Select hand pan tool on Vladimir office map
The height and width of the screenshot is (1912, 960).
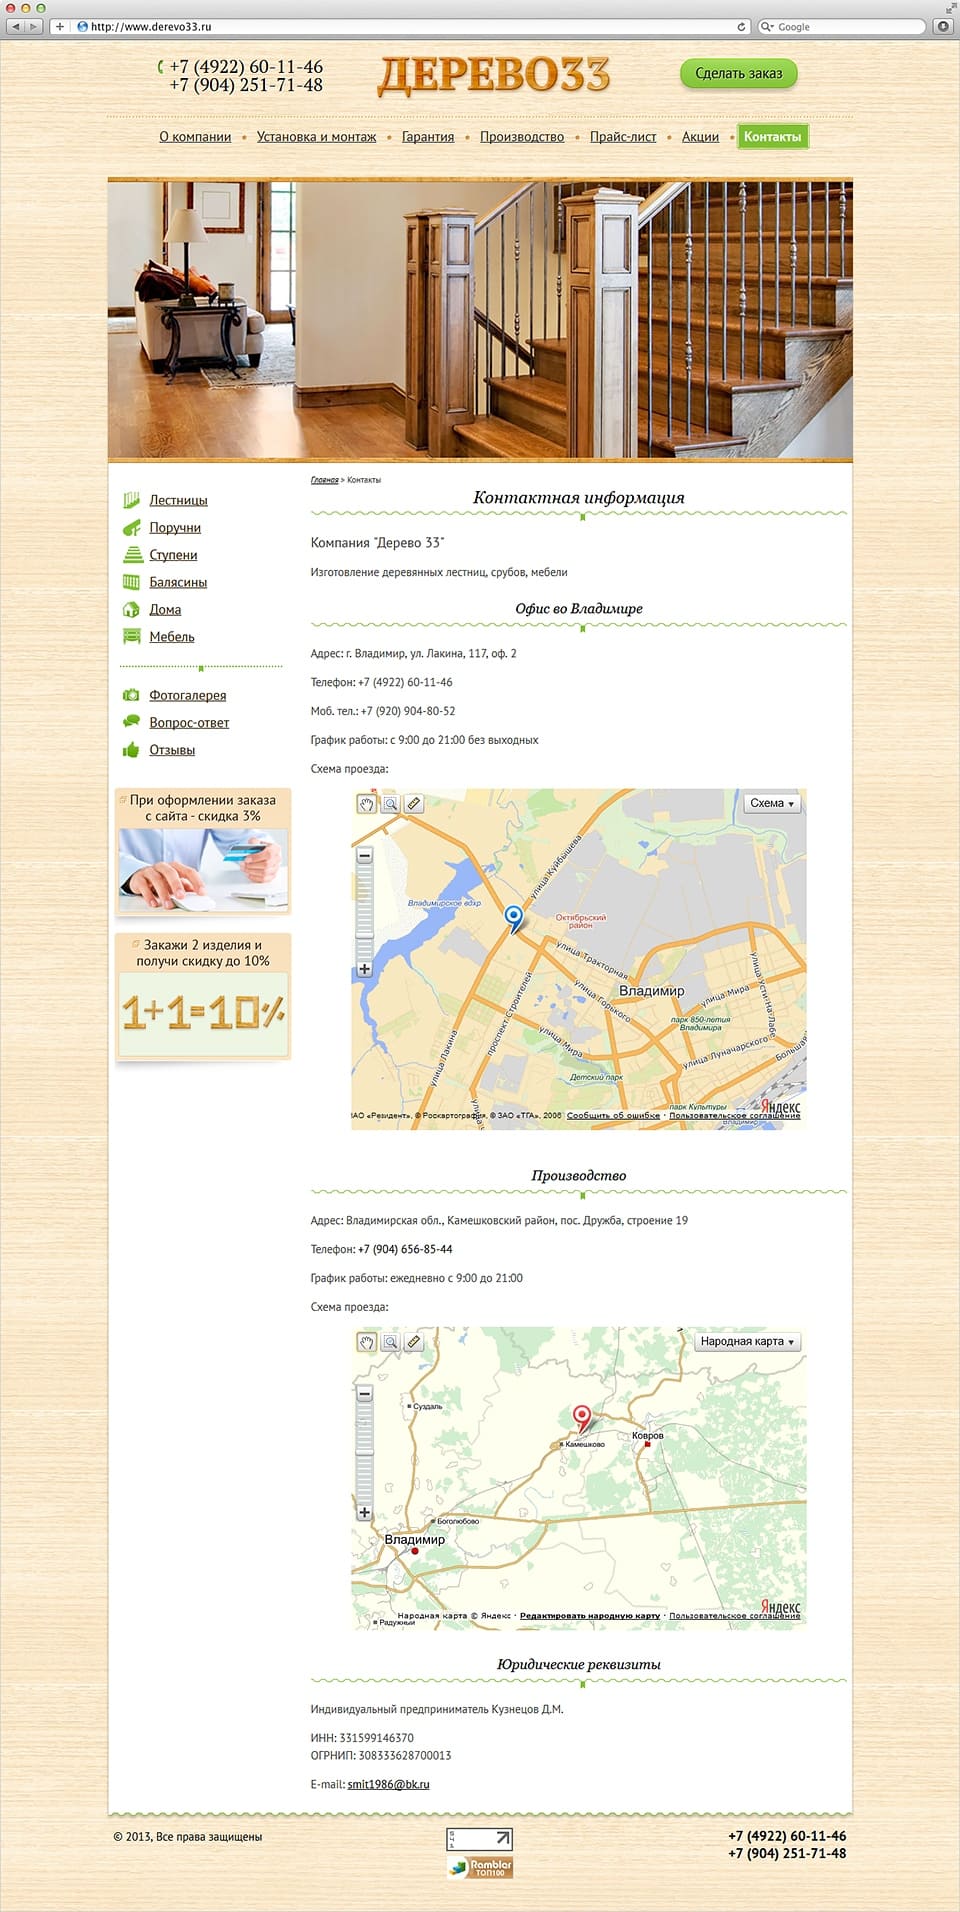[x=367, y=804]
